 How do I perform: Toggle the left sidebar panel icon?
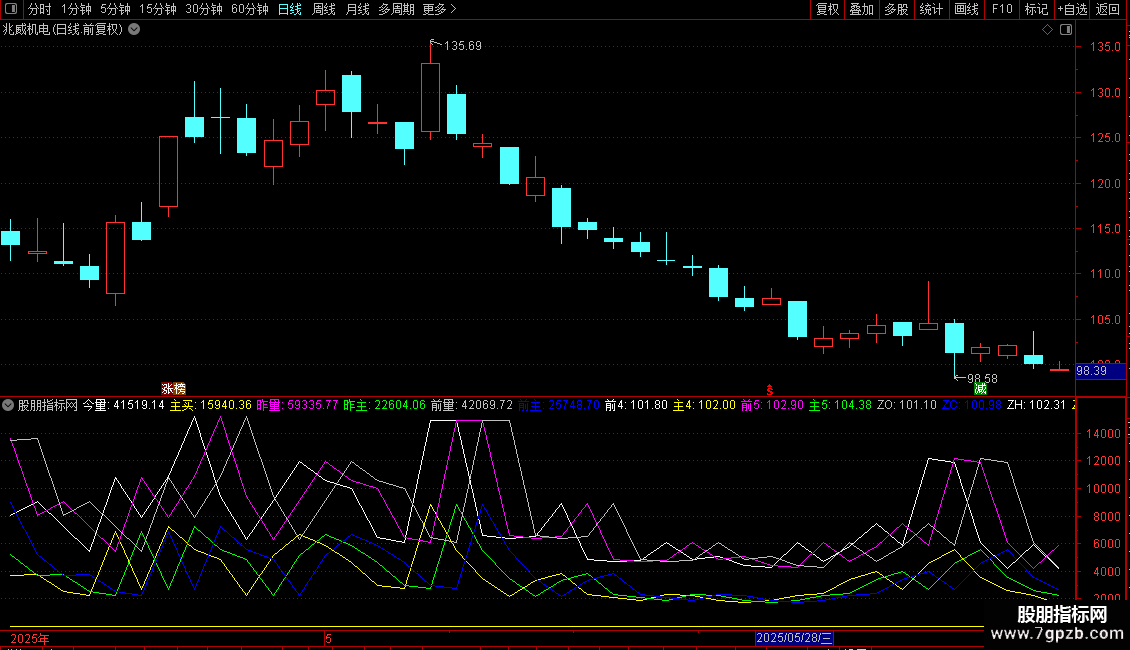(x=10, y=9)
